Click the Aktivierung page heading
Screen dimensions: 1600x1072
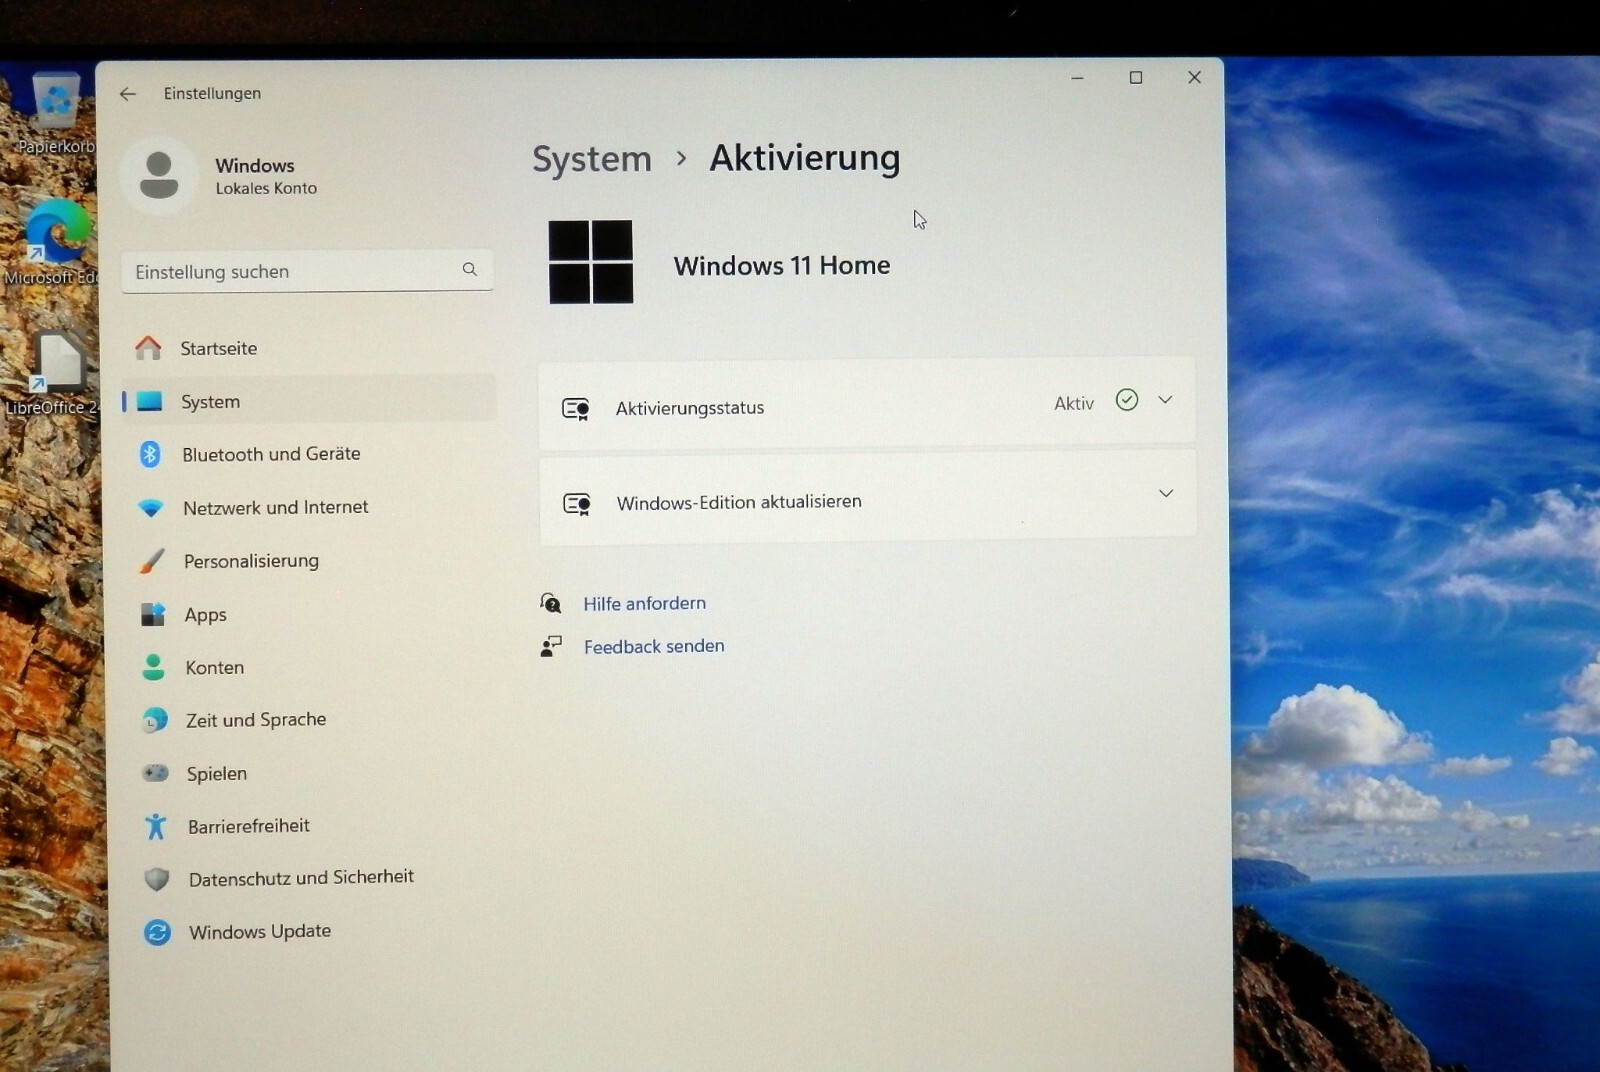(x=805, y=158)
